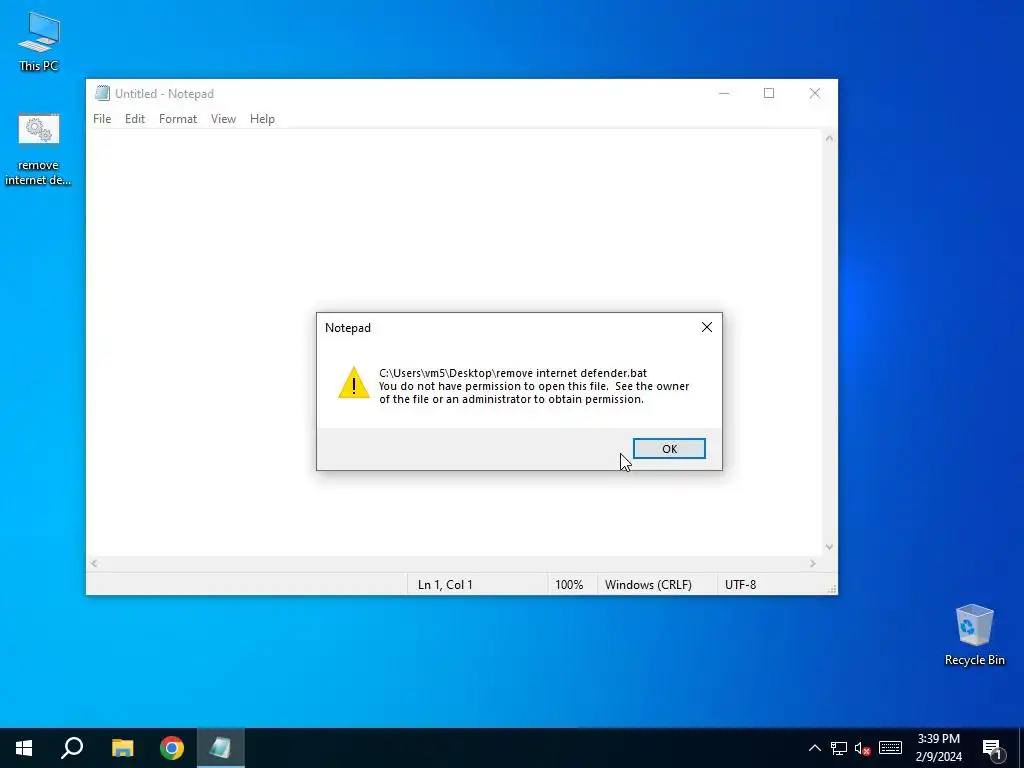Open the touch keyboard from tray
This screenshot has height=768, width=1024.
point(890,748)
